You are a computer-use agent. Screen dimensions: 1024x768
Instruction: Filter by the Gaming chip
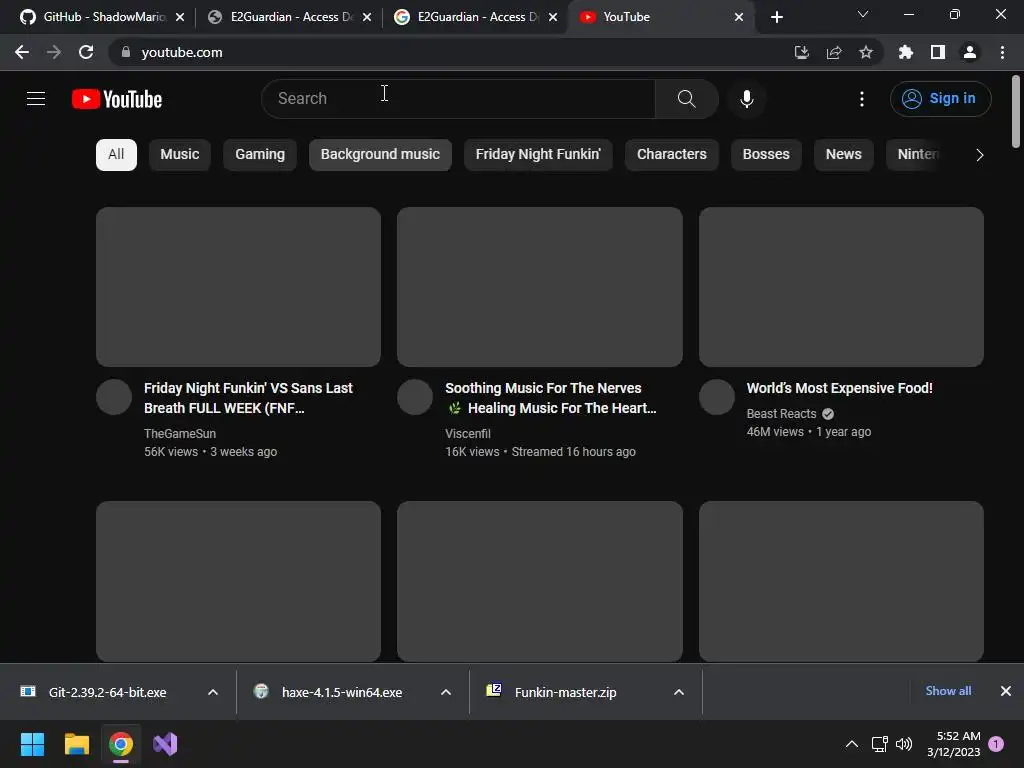[260, 155]
